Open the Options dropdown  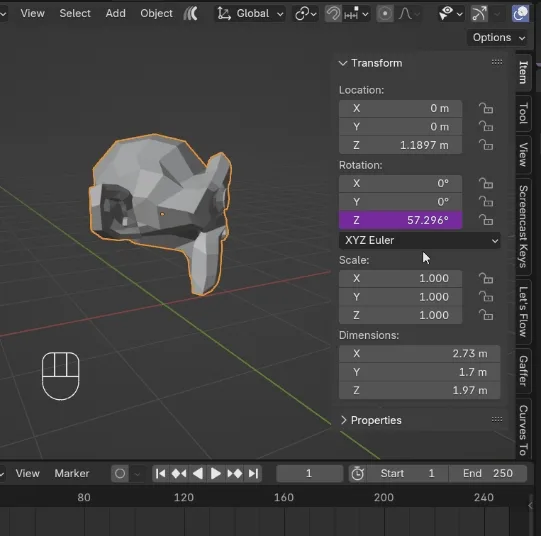pos(498,37)
